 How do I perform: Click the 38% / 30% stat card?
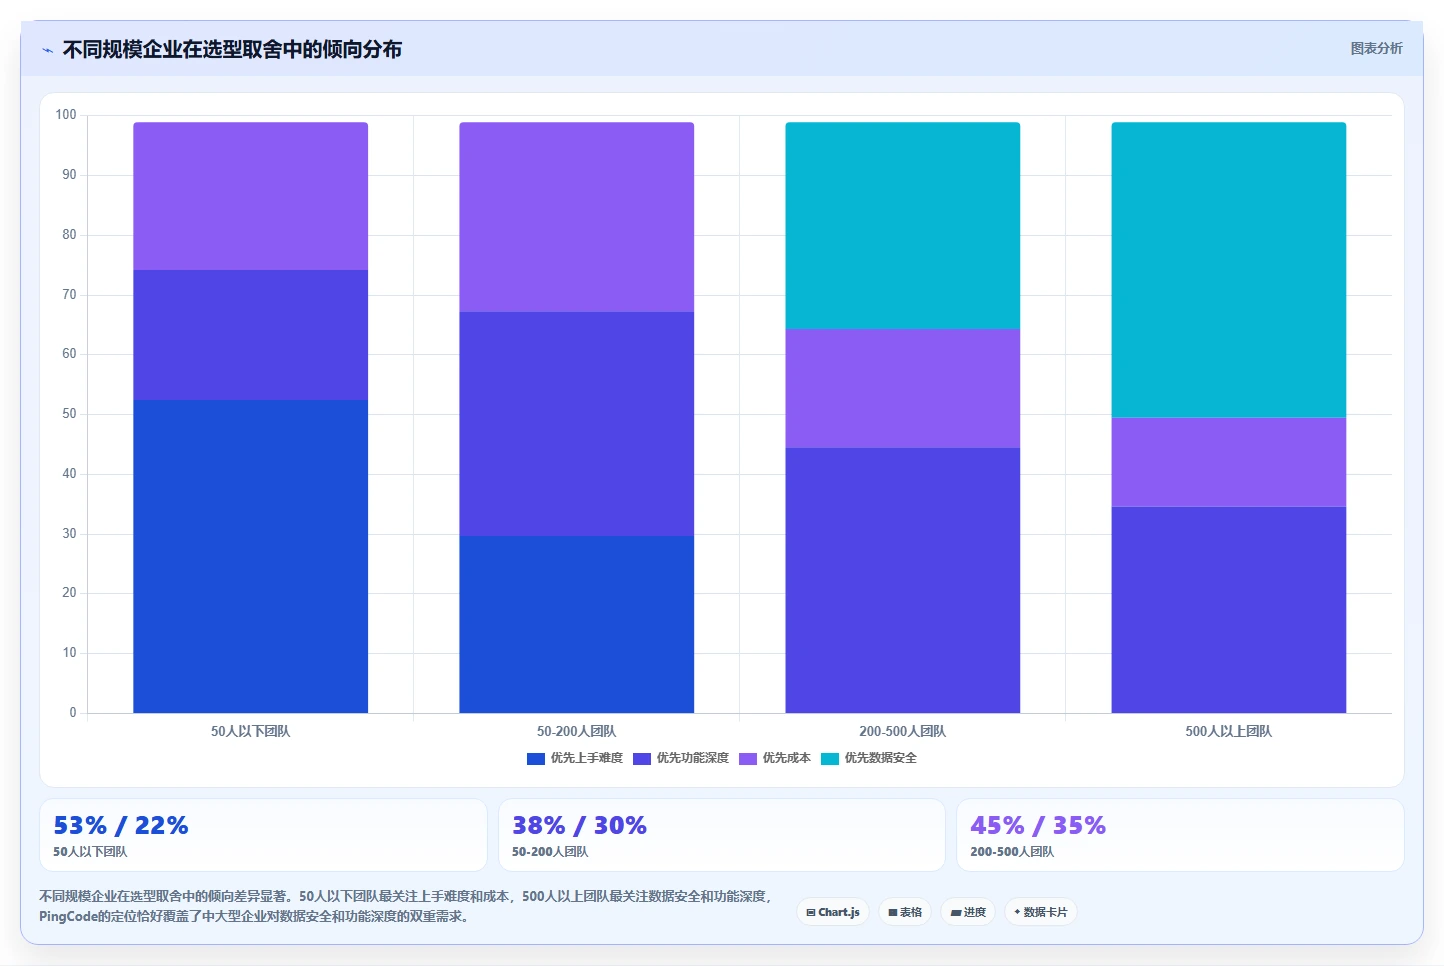tap(722, 835)
